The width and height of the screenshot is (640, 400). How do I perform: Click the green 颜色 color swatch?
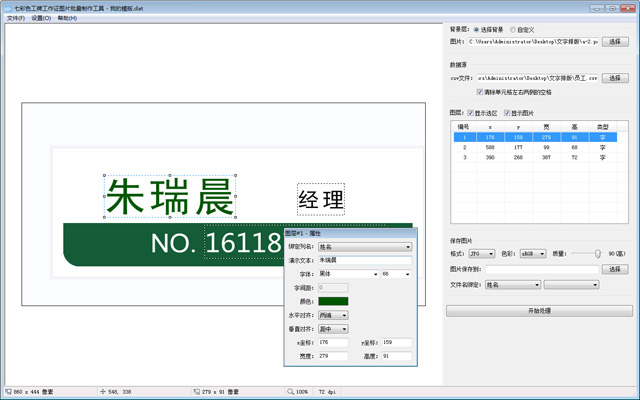pyautogui.click(x=333, y=301)
